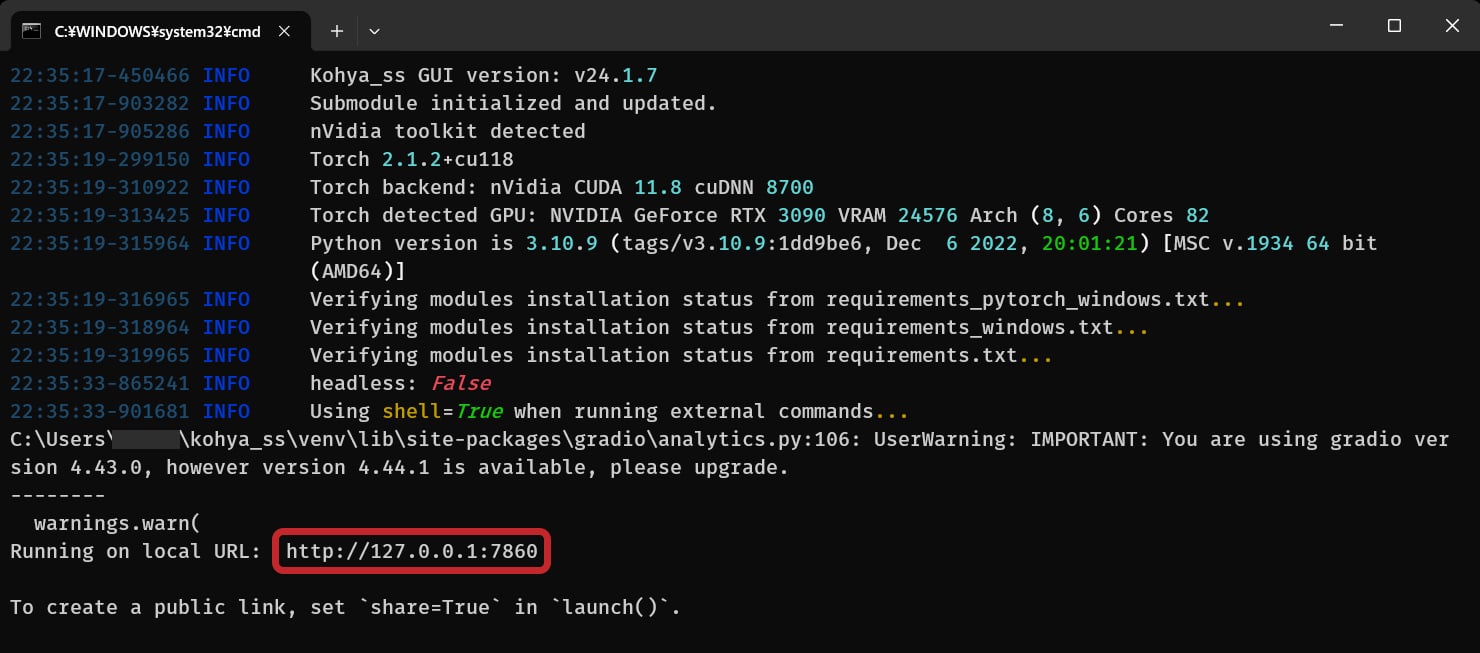Click requirements_windows.txt in the log

[969, 327]
